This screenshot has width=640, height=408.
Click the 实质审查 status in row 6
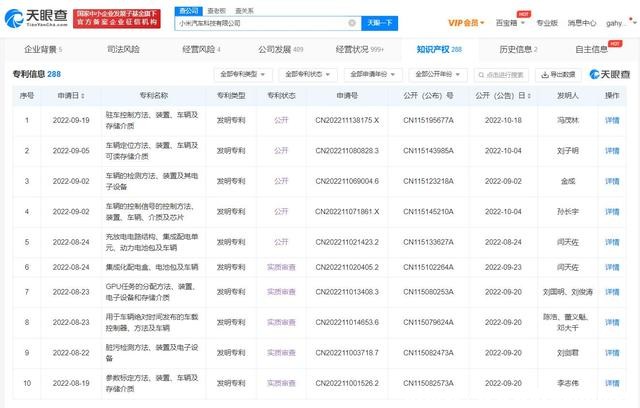[281, 267]
